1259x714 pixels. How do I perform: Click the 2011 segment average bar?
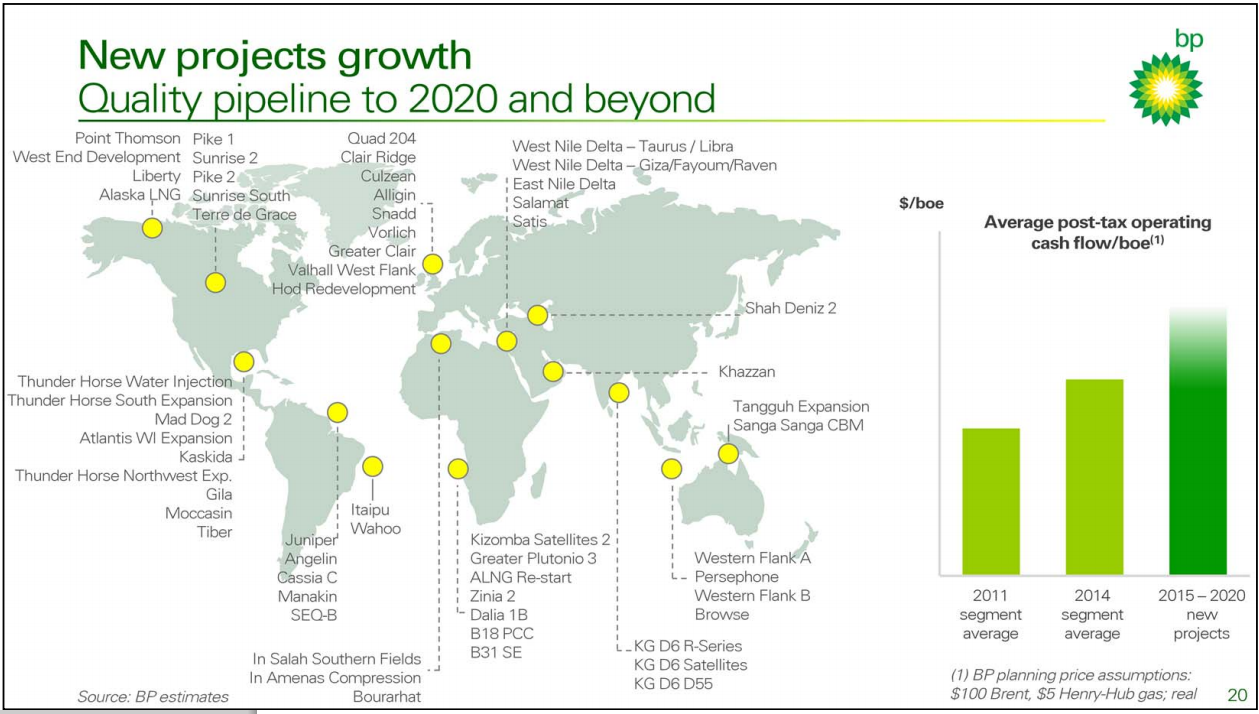click(991, 501)
